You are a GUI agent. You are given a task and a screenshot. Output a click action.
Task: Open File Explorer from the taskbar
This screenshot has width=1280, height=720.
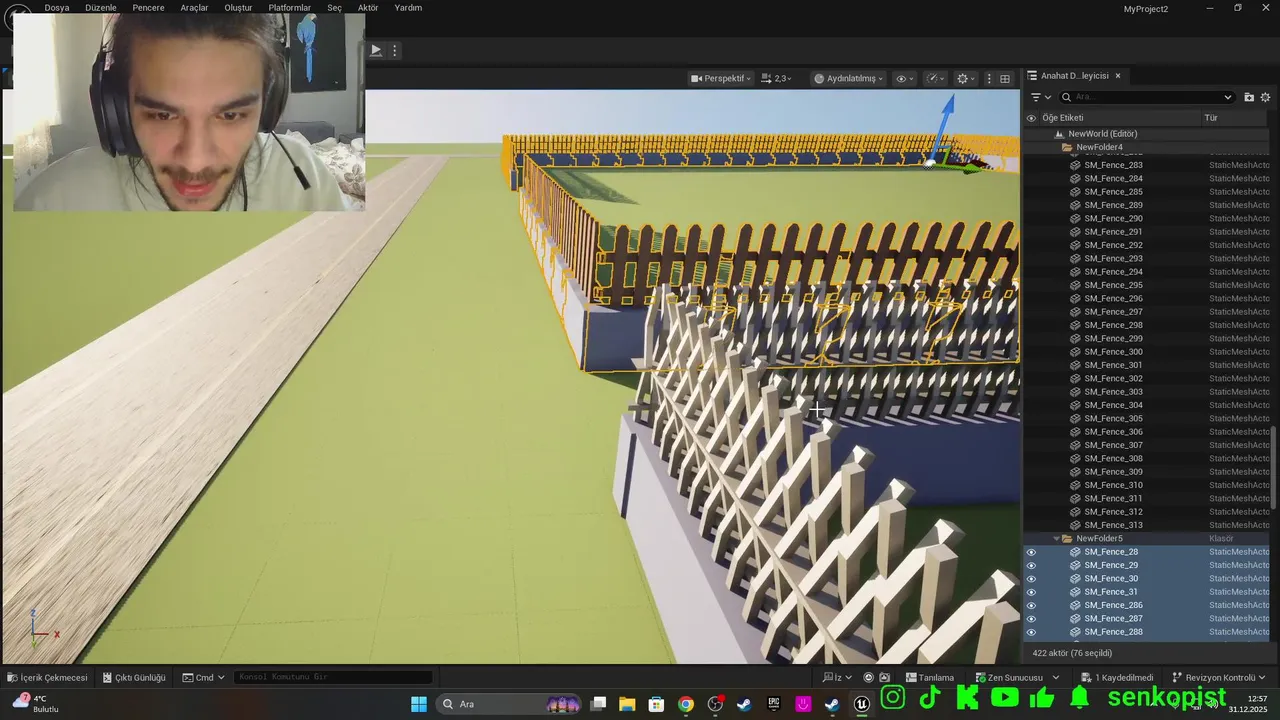click(627, 704)
